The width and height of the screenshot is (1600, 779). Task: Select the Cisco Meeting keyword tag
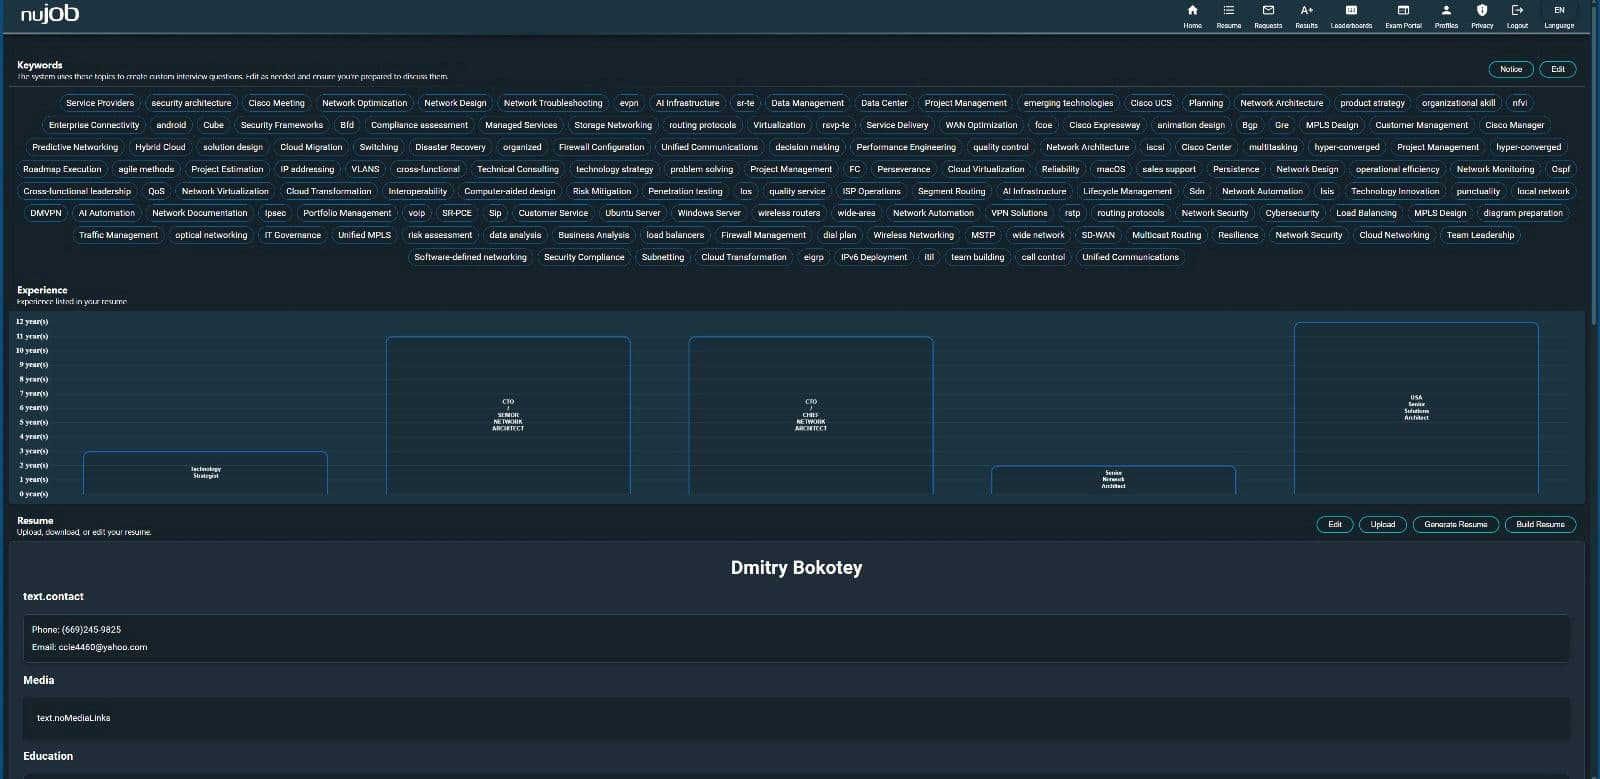[x=276, y=103]
